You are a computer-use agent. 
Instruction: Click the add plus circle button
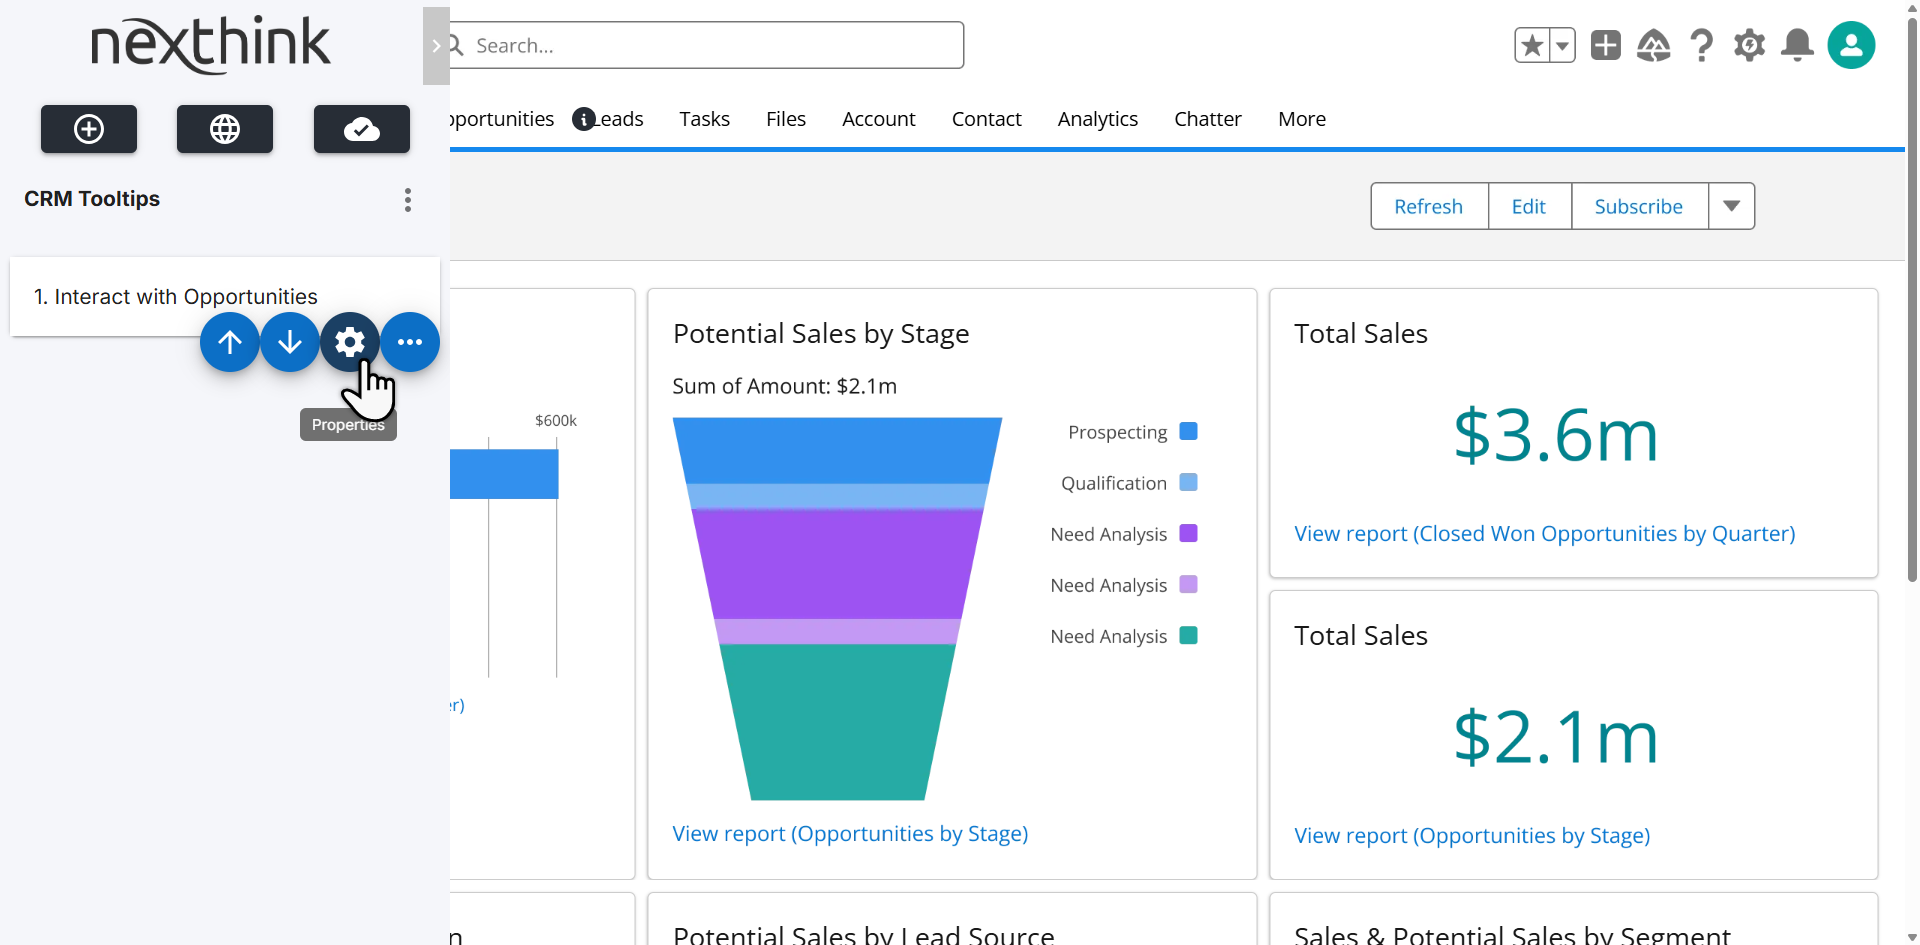89,129
